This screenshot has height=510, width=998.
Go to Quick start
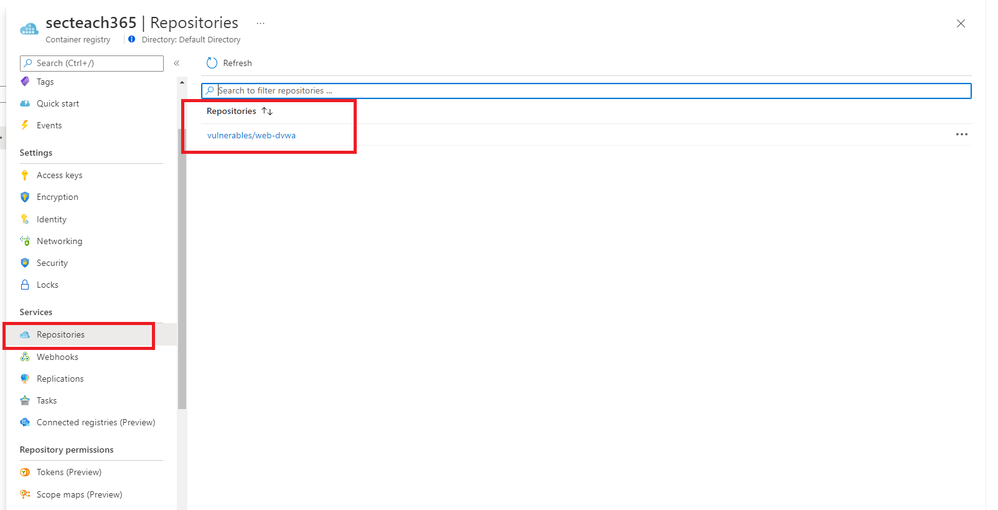[x=58, y=103]
